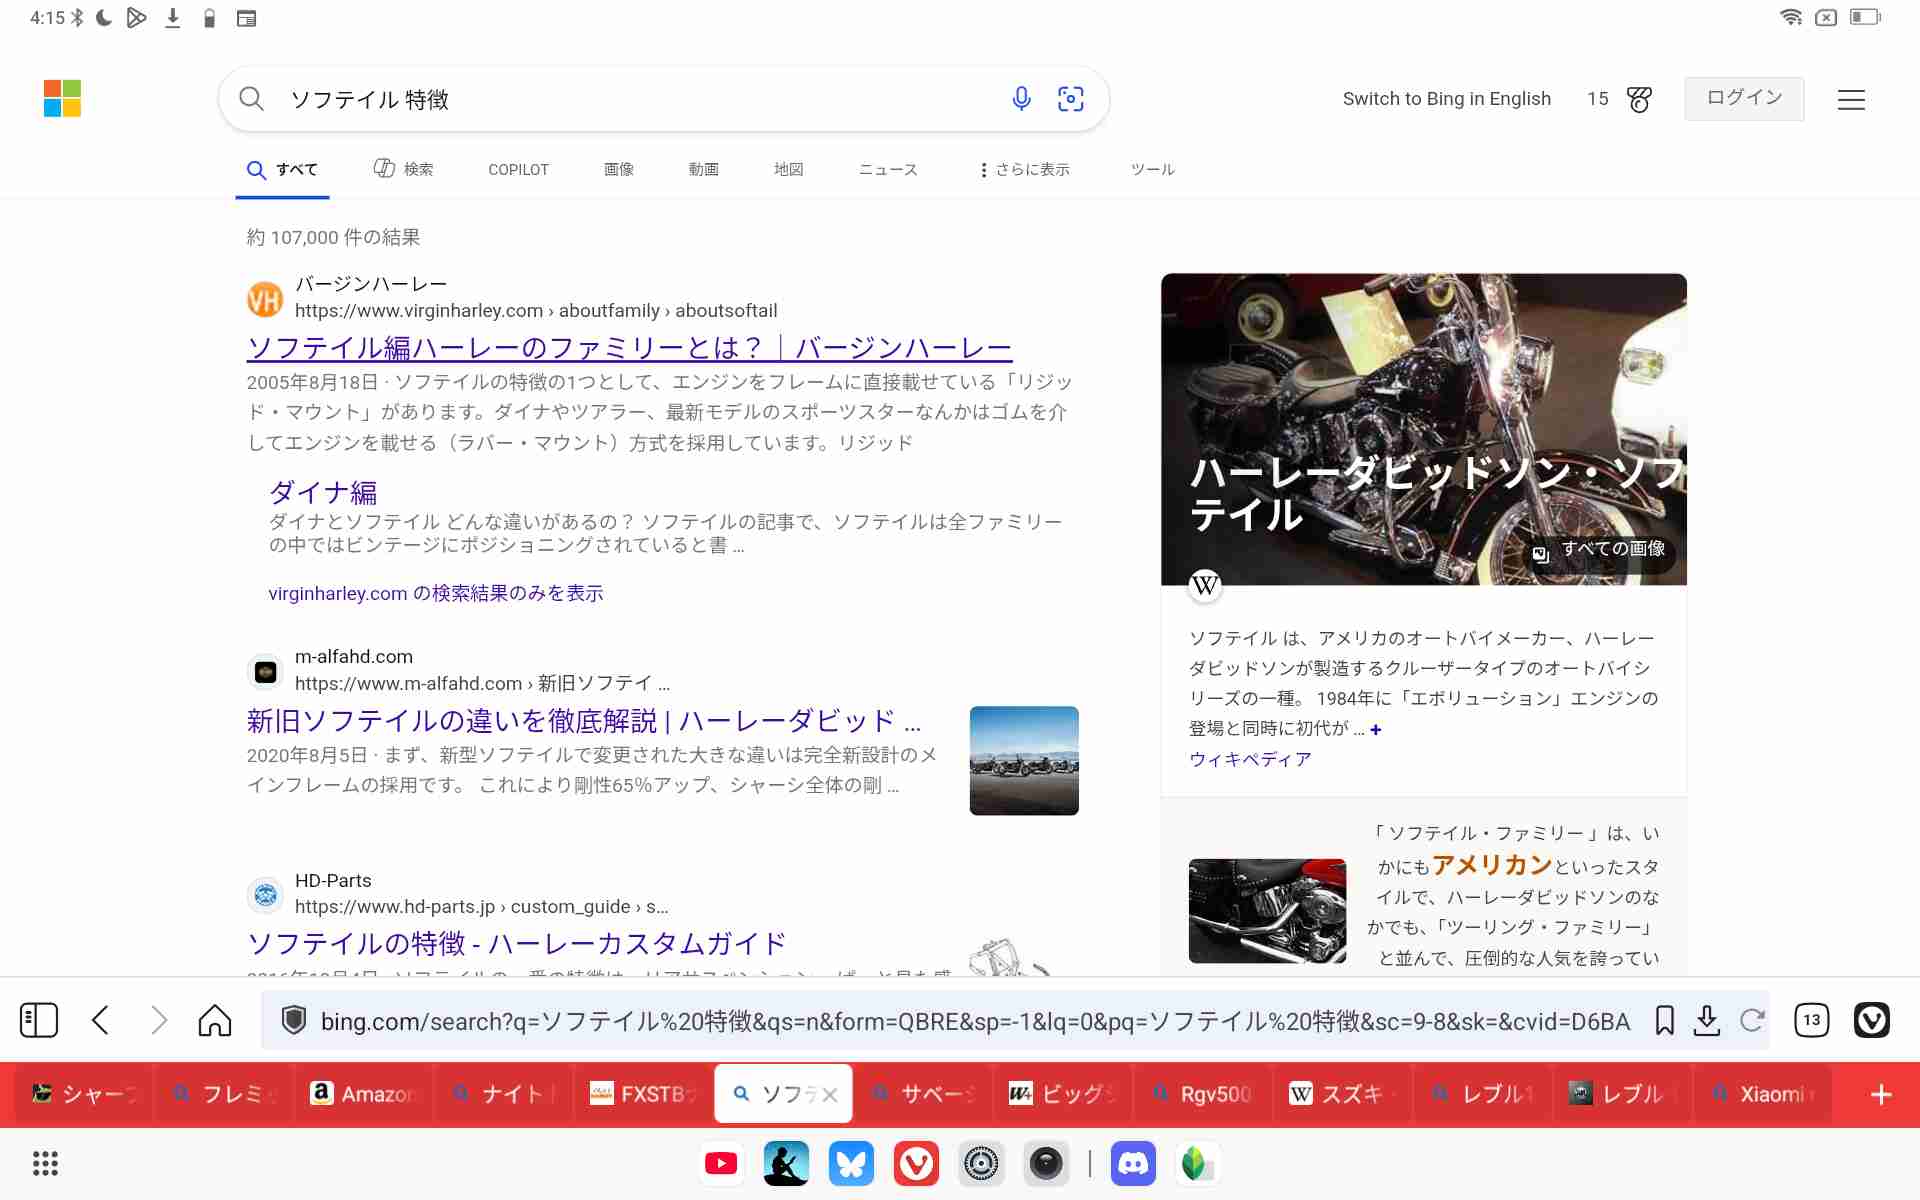Toggle the browser side panel icon
Image resolution: width=1920 pixels, height=1200 pixels.
coord(39,1020)
